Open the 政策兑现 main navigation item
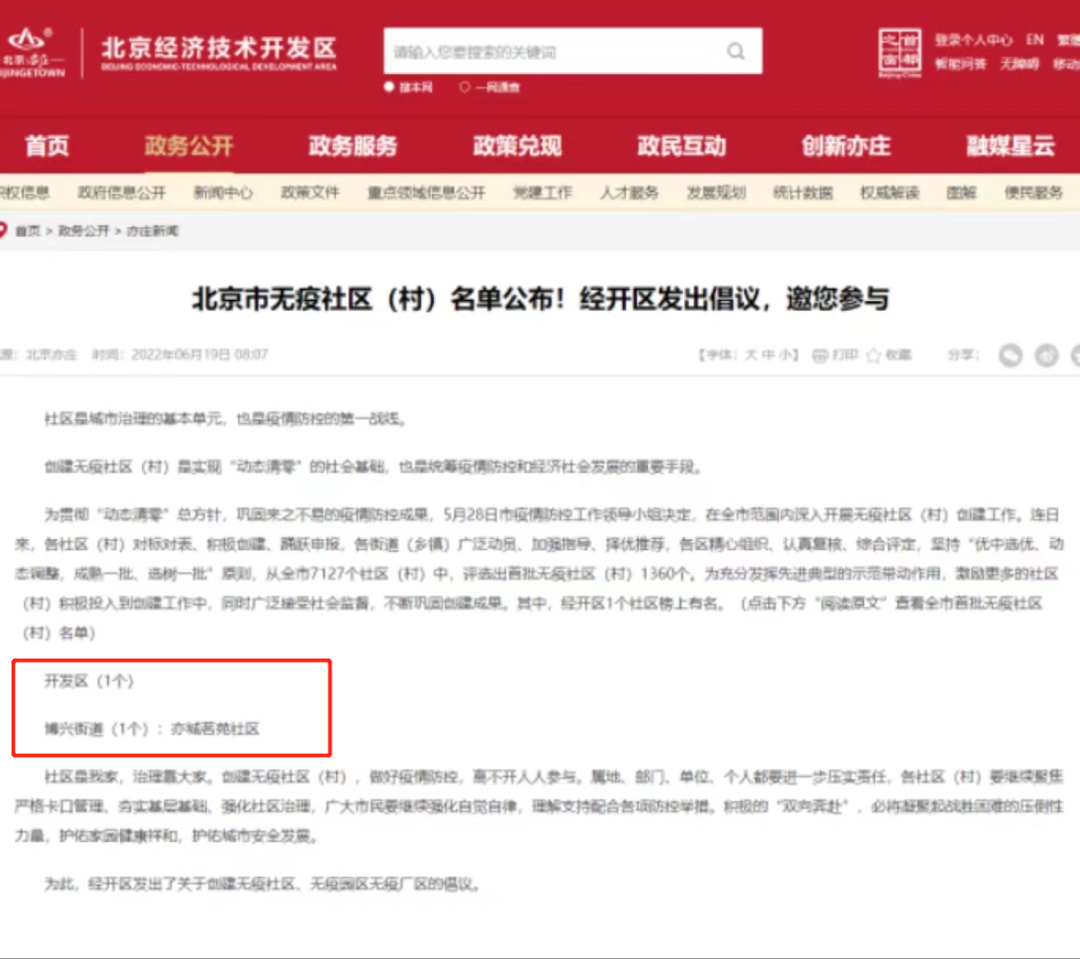 click(517, 145)
